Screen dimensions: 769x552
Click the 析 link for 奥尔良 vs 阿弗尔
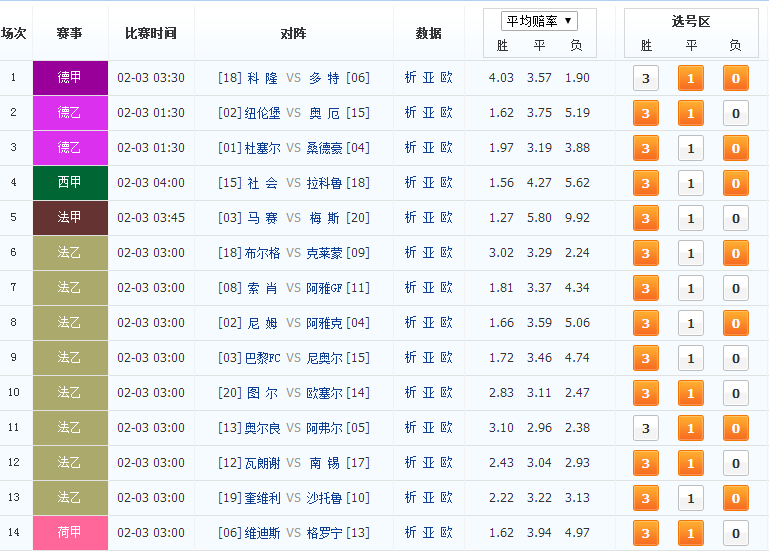coord(411,428)
